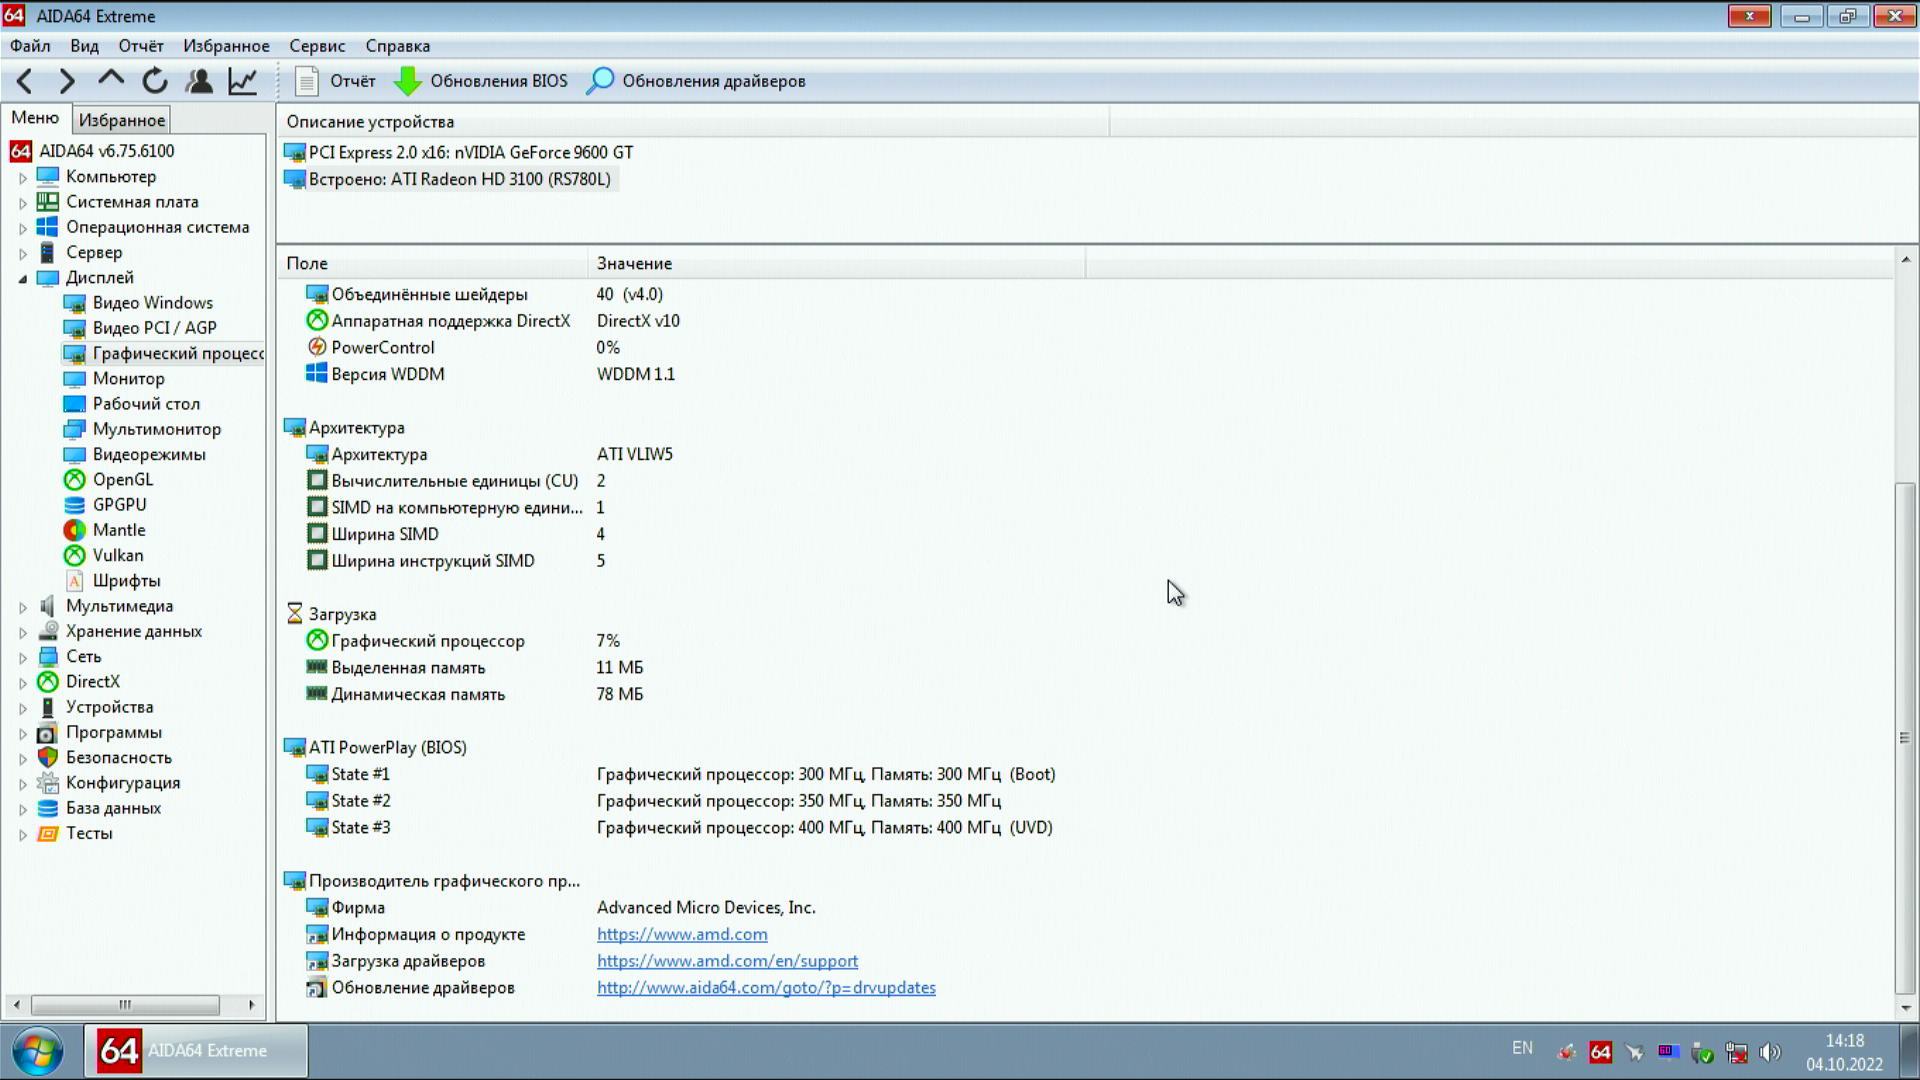
Task: Click the up level arrow icon
Action: [x=111, y=79]
